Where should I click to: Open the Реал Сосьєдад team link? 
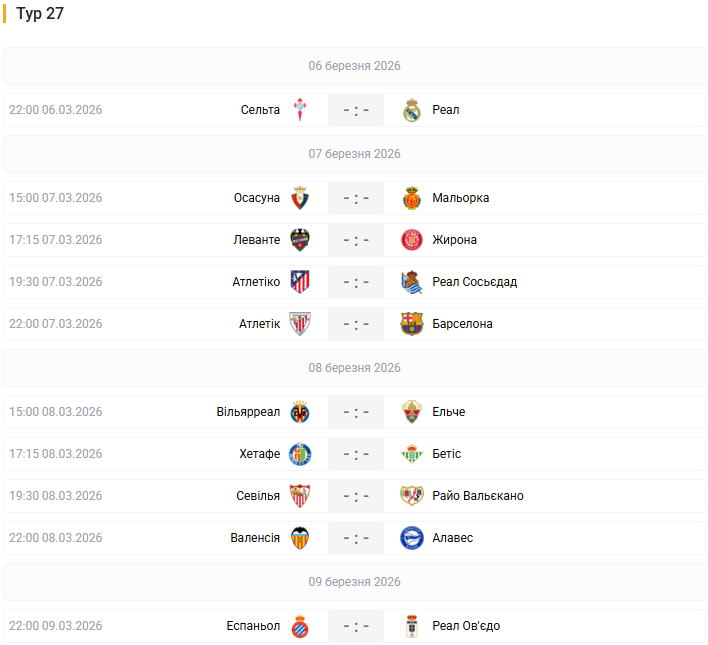pos(475,282)
